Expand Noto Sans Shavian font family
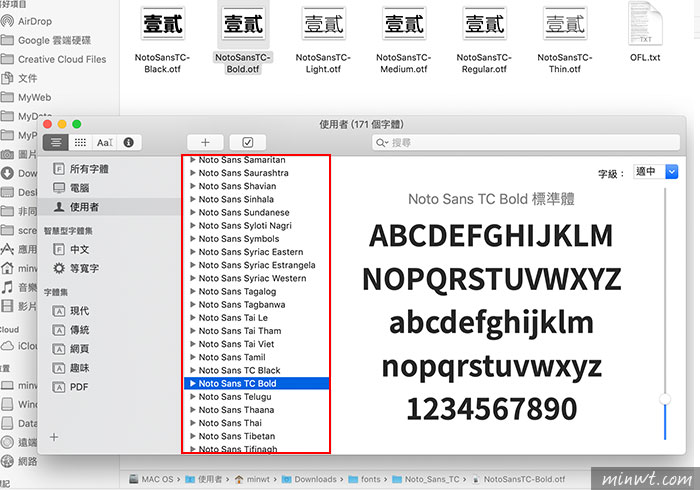Screen dimensions: 700x490 (x=193, y=186)
